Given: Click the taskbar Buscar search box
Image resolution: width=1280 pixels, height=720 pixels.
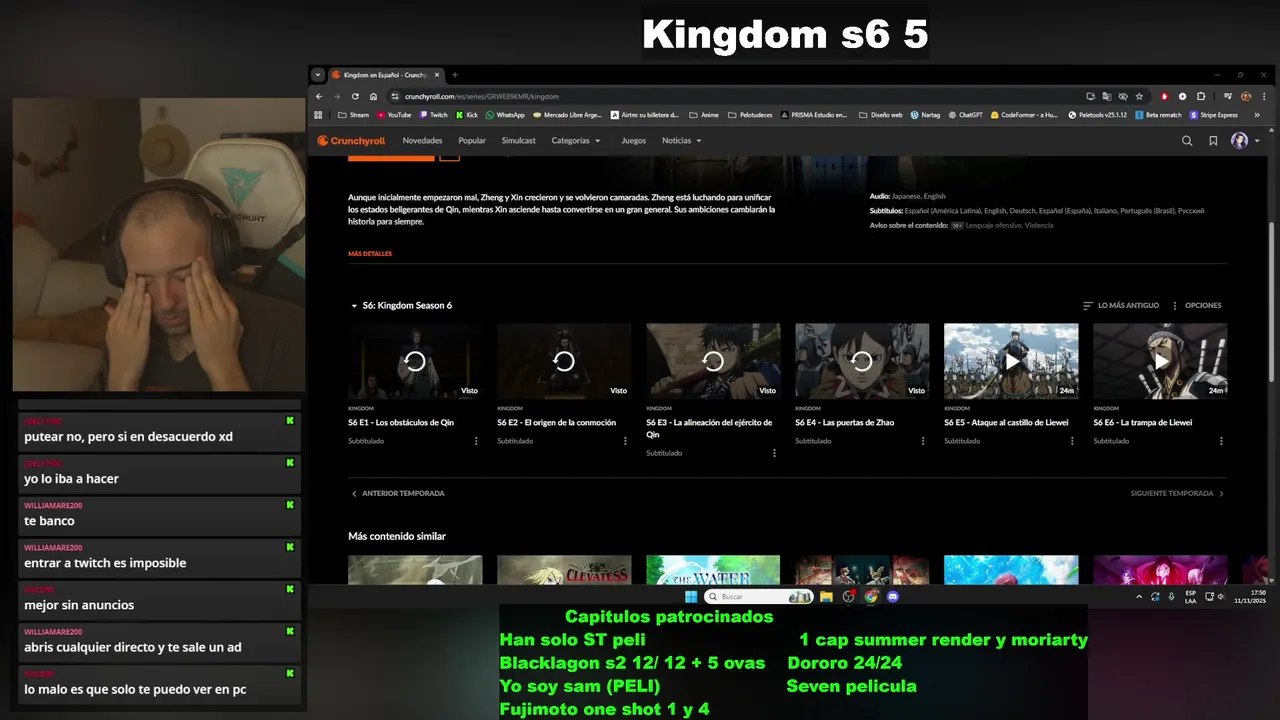Looking at the screenshot, I should tap(759, 597).
